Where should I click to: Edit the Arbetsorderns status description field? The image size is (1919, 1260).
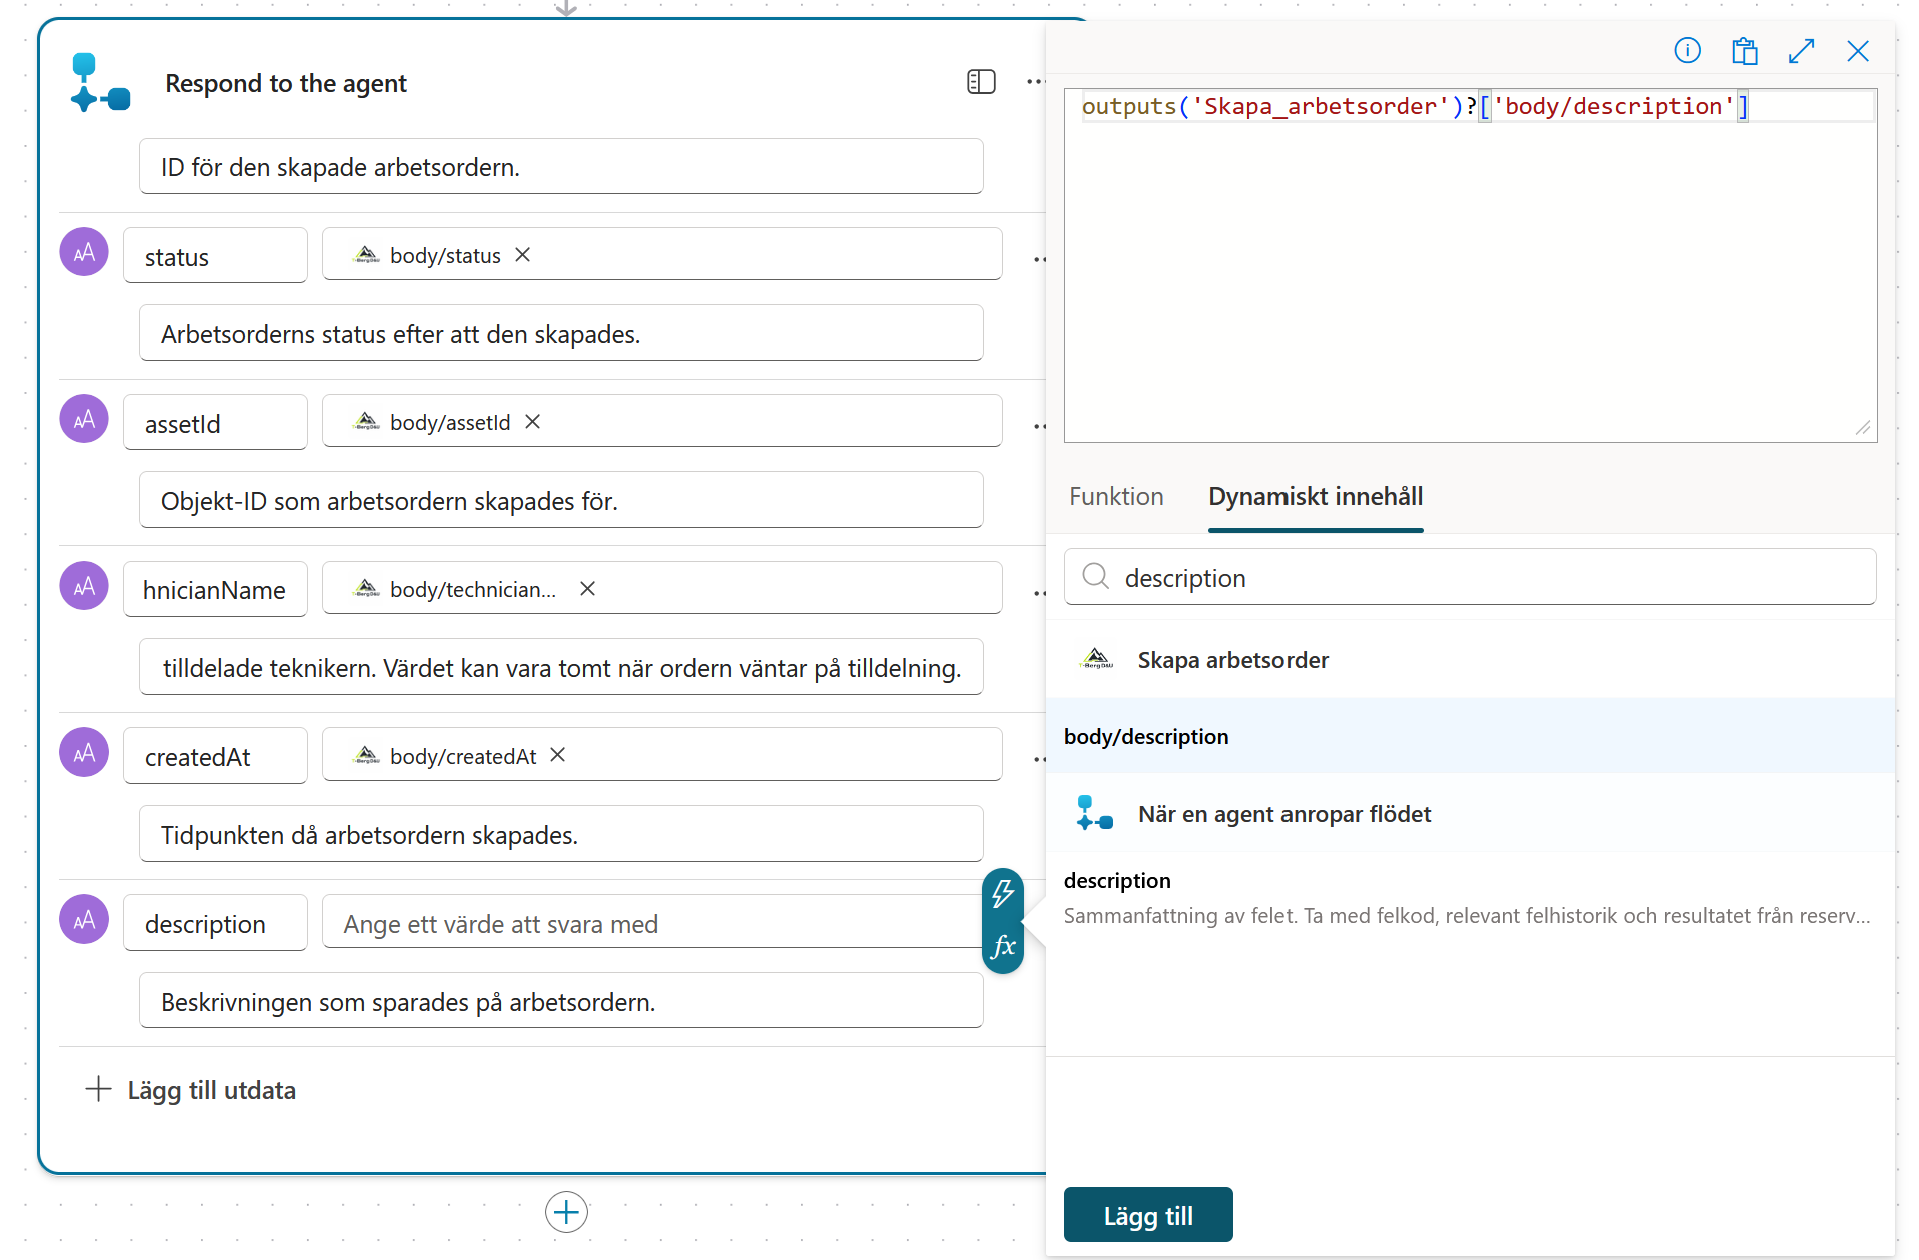(x=561, y=333)
